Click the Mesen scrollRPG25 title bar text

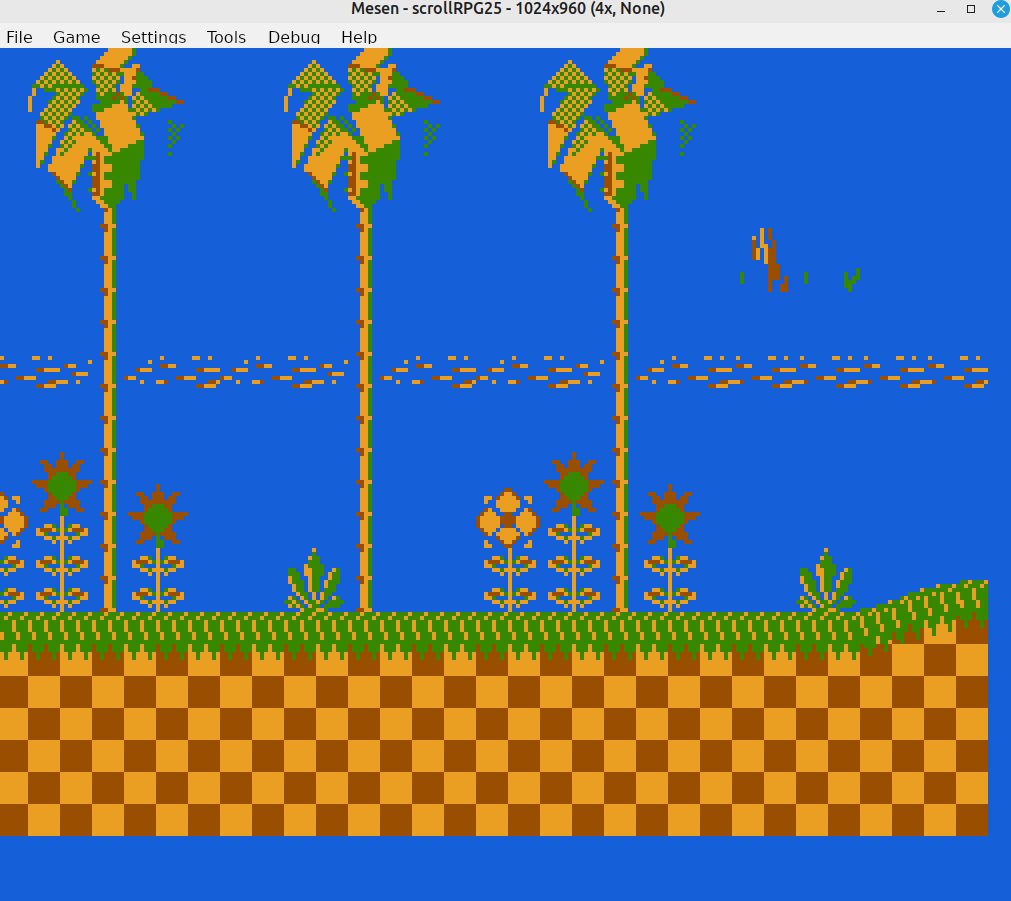pyautogui.click(x=507, y=9)
